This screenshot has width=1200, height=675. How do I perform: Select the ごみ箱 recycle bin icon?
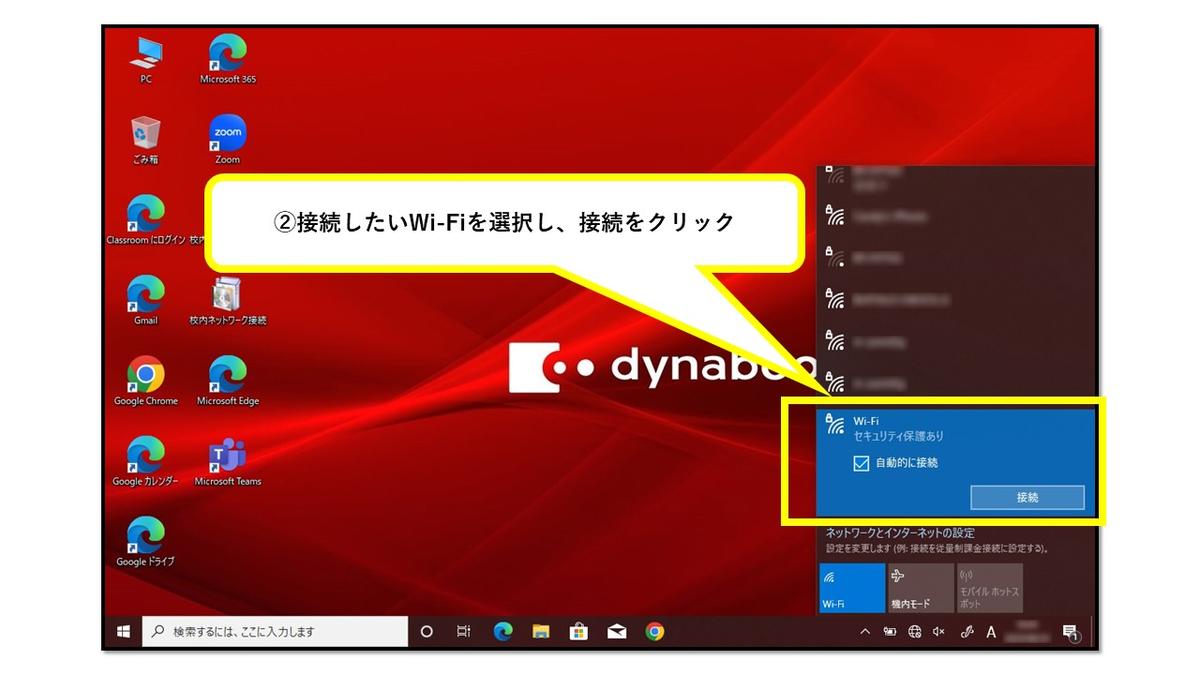tap(146, 140)
